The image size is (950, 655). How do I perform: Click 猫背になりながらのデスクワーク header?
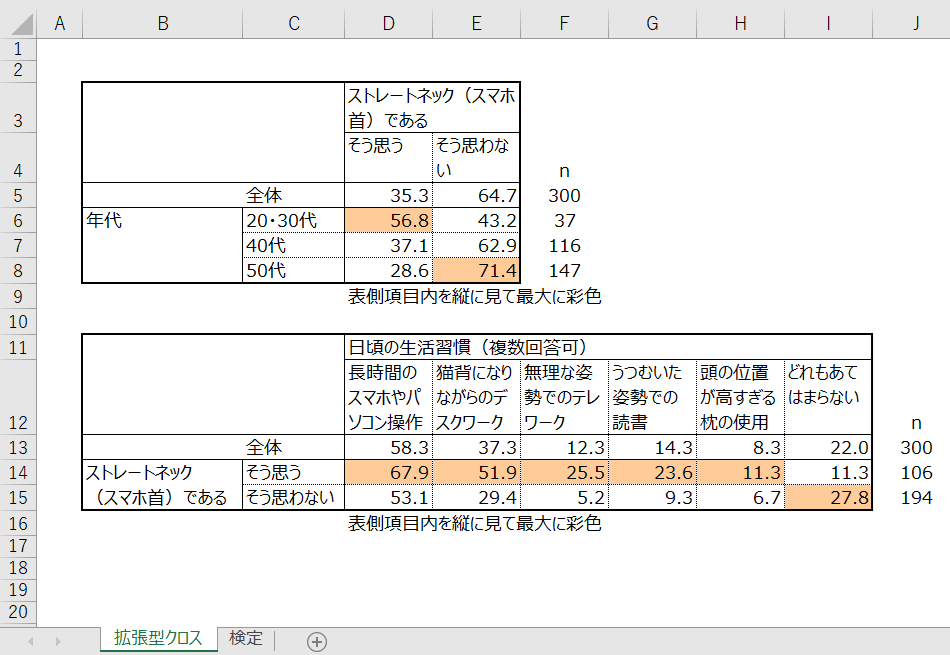(476, 397)
